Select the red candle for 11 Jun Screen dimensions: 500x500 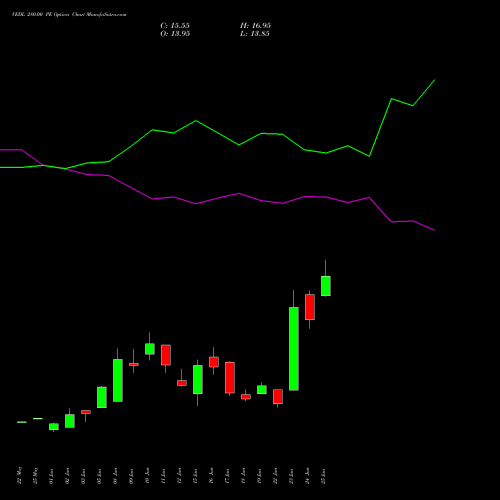pyautogui.click(x=166, y=355)
